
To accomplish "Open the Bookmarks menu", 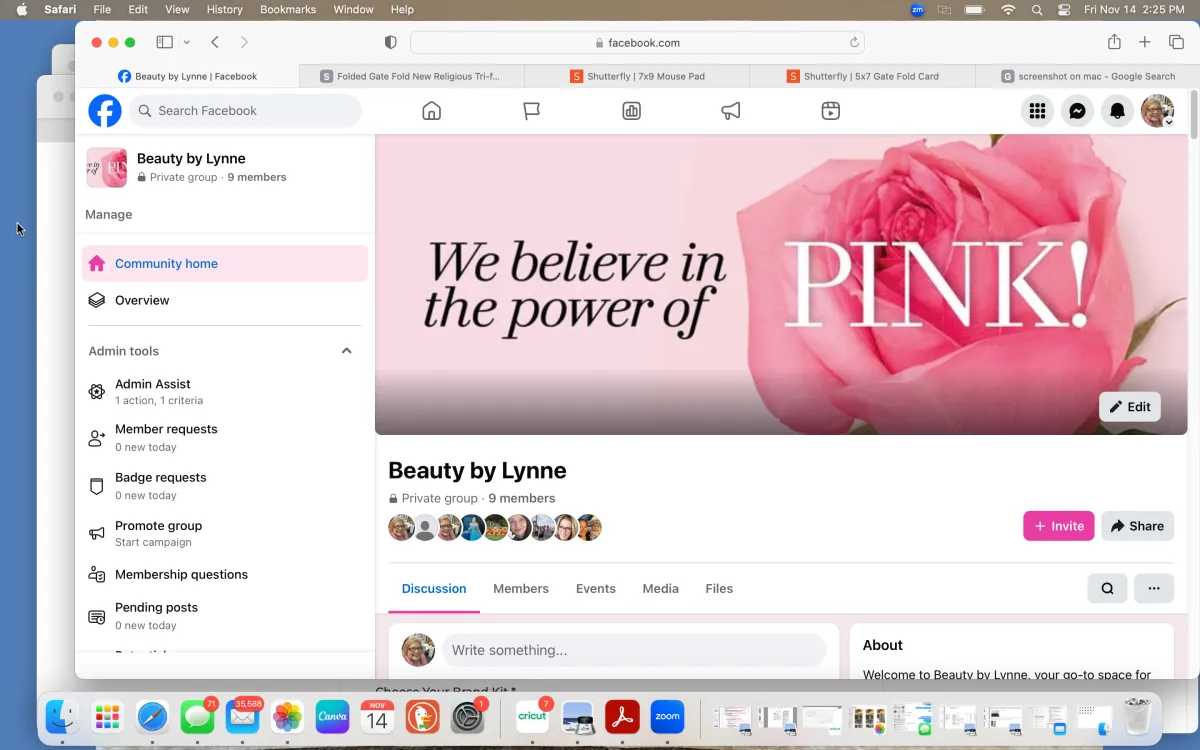I will [288, 9].
